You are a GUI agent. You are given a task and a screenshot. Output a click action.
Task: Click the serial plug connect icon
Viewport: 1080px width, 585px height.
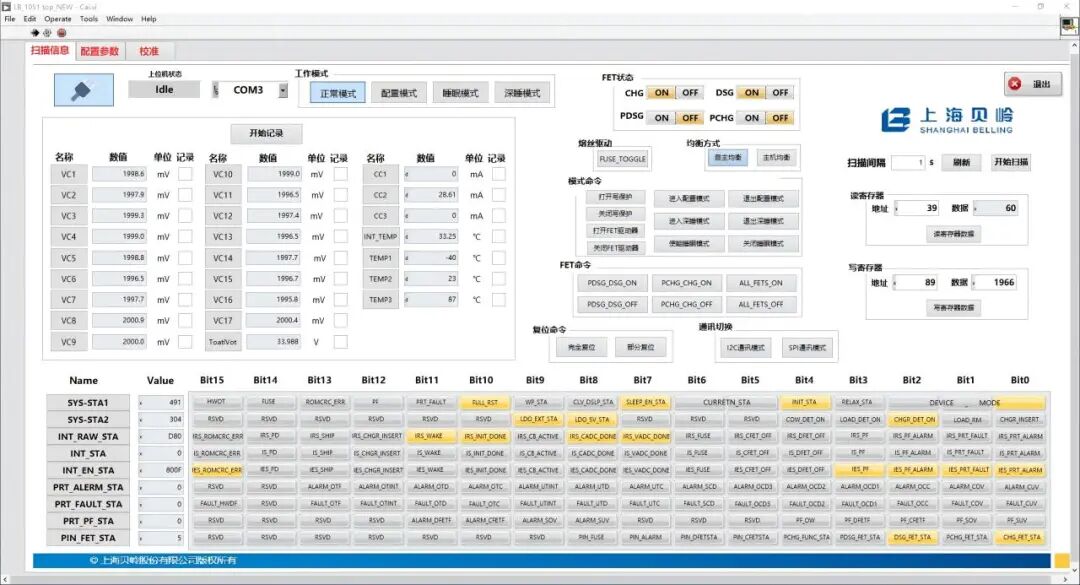[83, 90]
